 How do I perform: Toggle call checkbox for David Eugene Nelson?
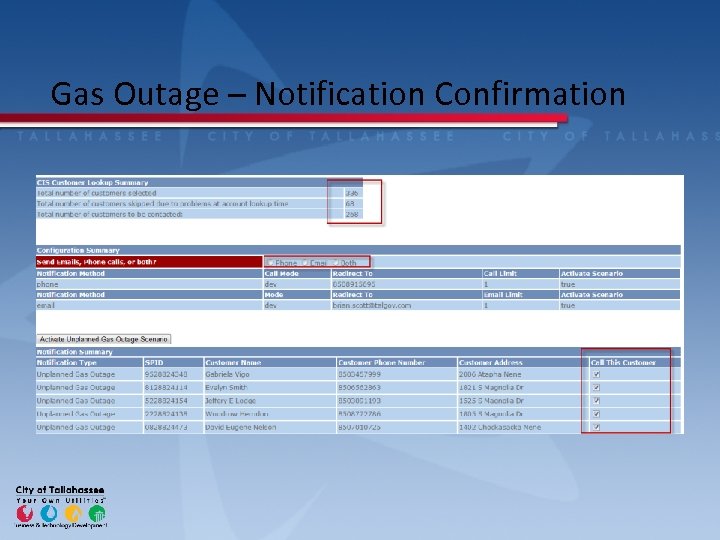596,427
